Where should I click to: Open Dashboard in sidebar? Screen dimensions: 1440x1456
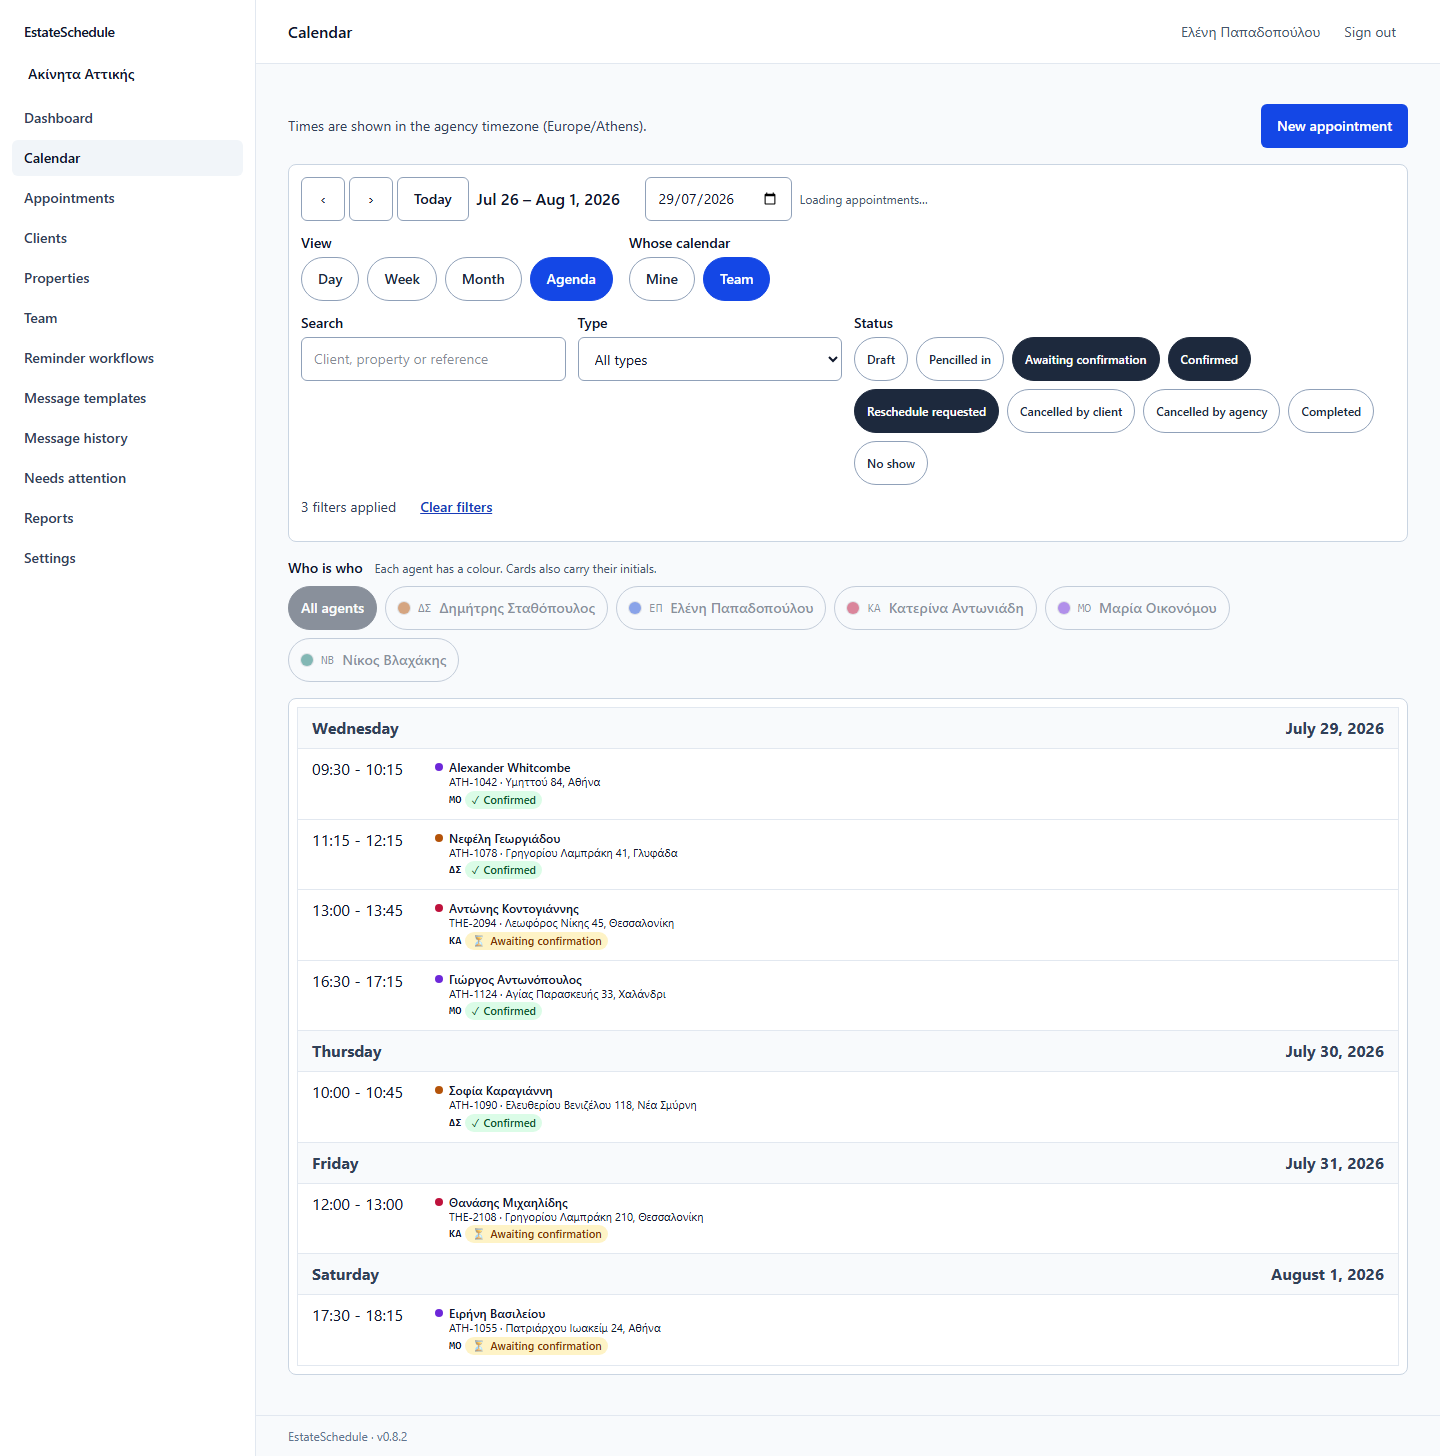click(127, 118)
